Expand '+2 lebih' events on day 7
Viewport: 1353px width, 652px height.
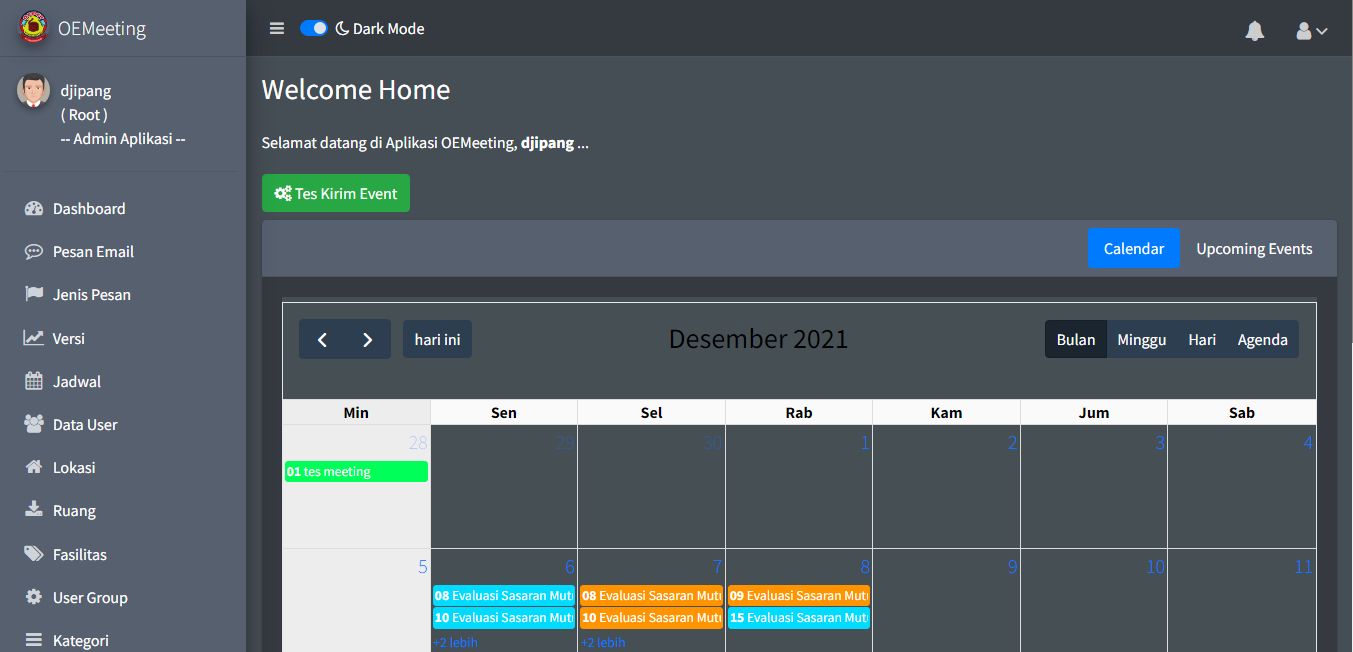[x=603, y=643]
